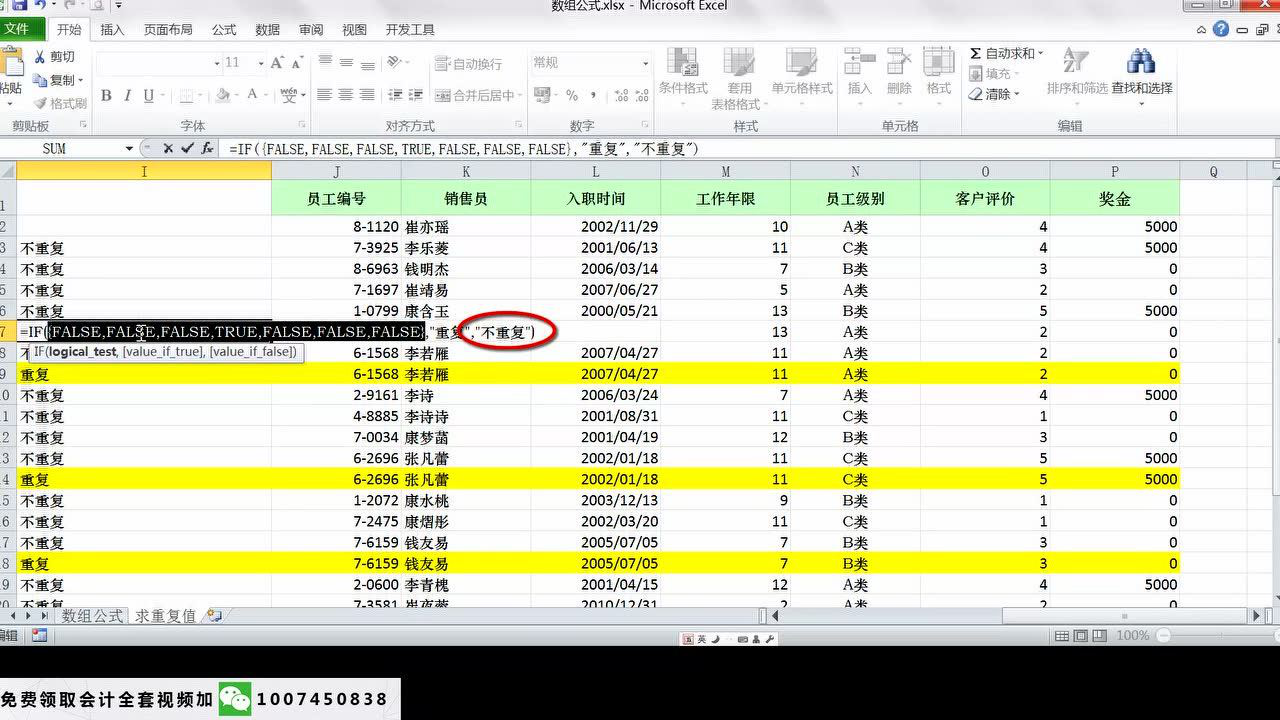Click the 复制 copy button
The height and width of the screenshot is (720, 1280).
point(60,80)
